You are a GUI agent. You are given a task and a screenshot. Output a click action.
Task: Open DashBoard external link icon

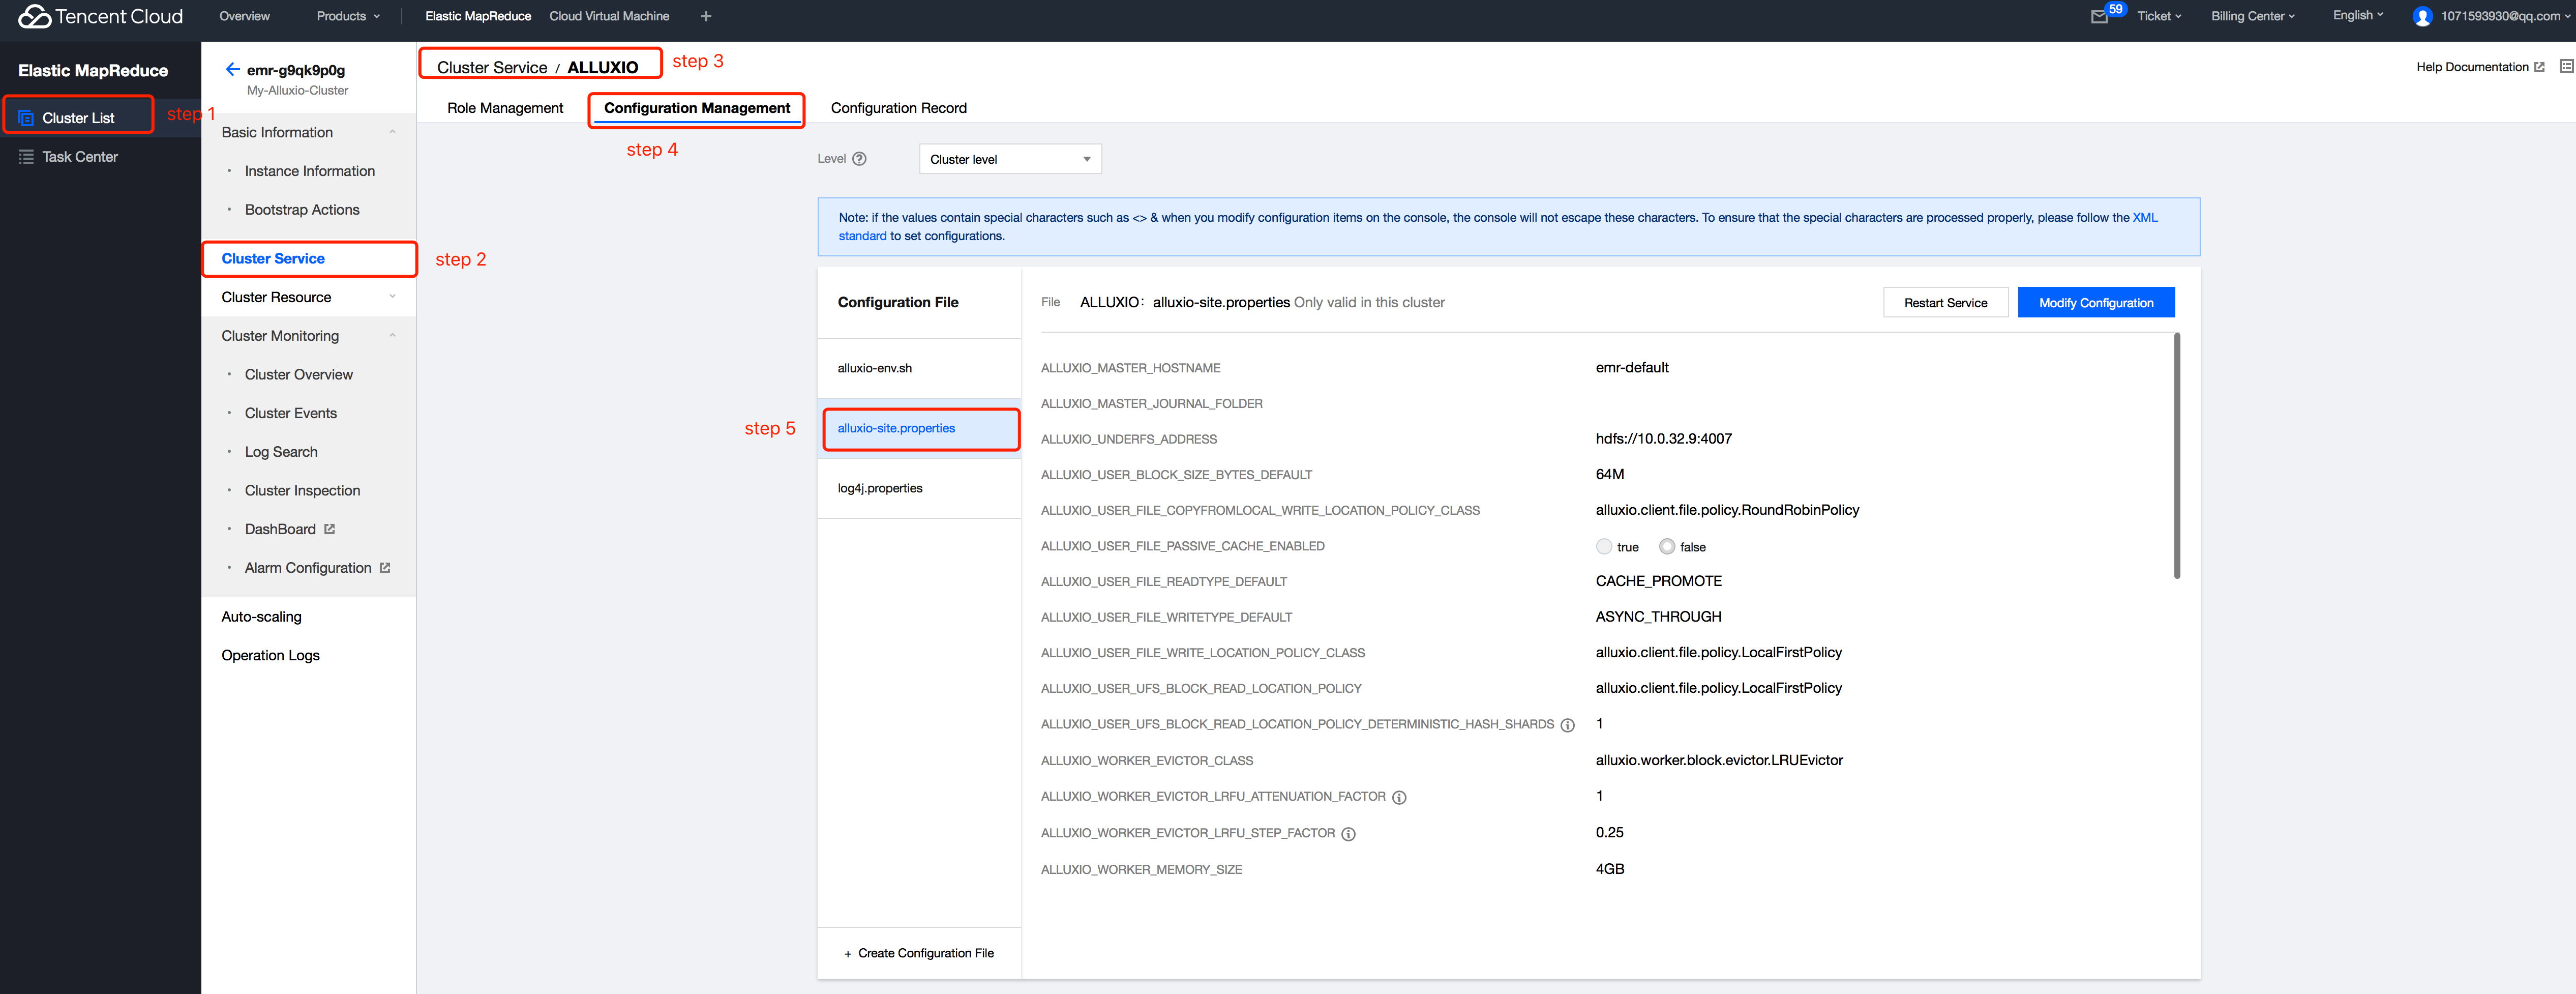pyautogui.click(x=330, y=529)
